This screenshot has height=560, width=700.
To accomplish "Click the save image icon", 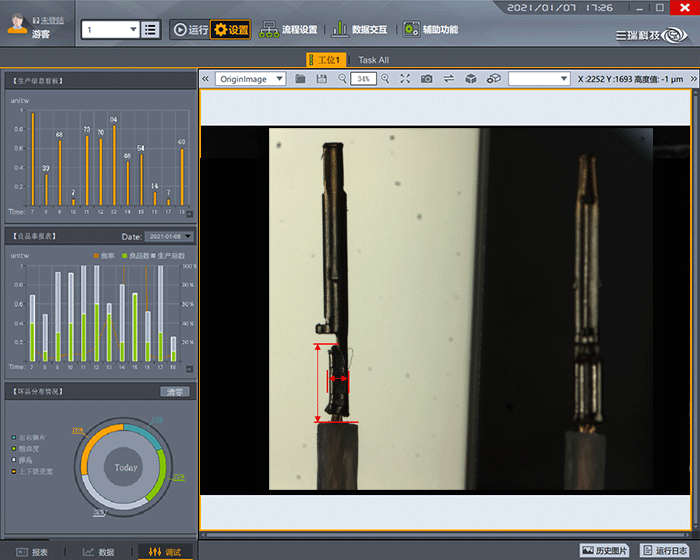I will point(321,79).
